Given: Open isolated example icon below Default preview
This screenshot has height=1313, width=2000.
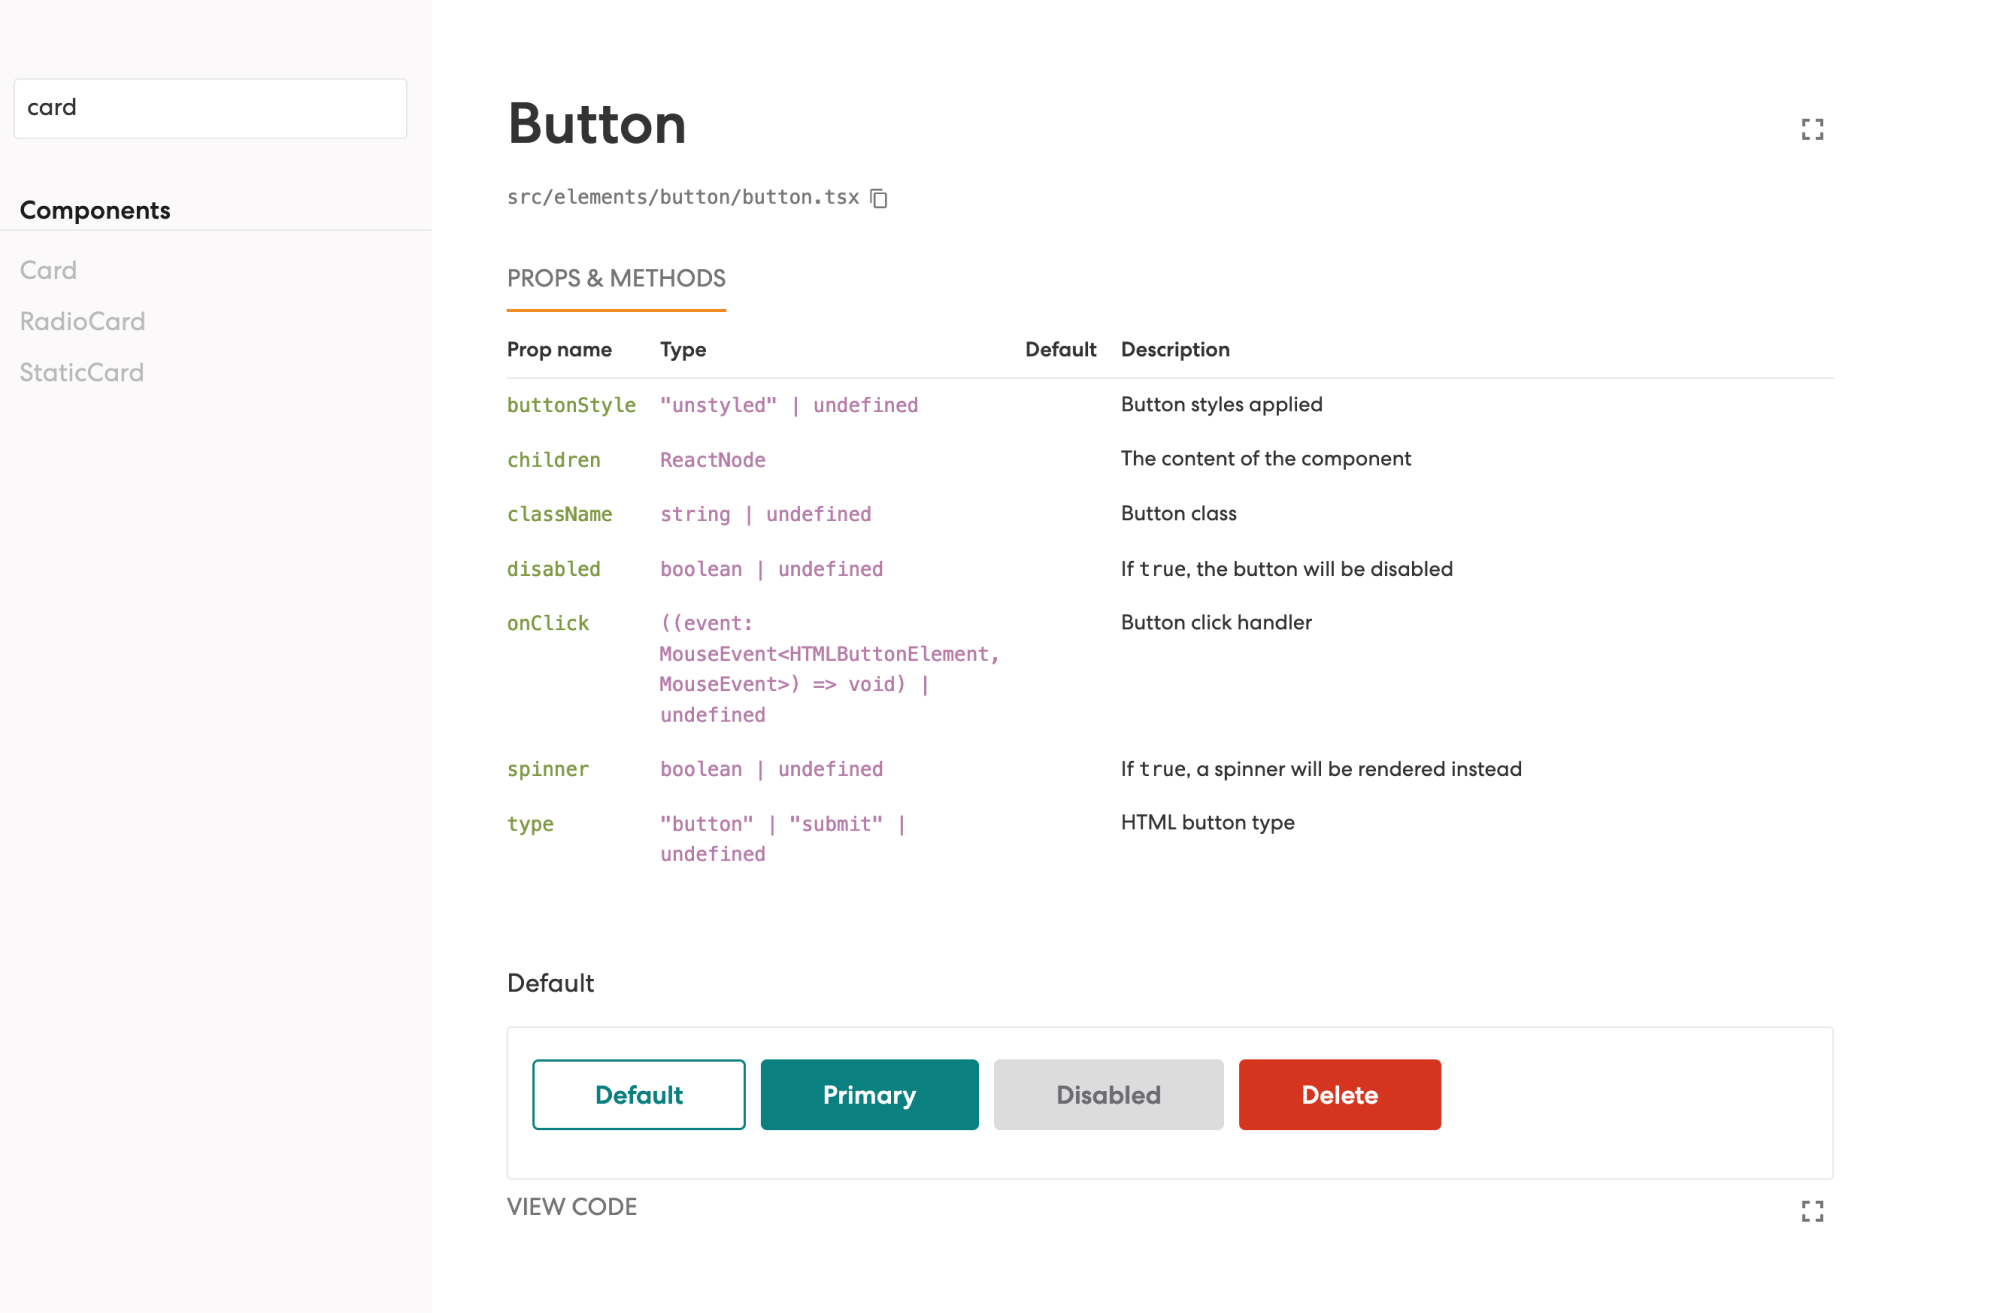Looking at the screenshot, I should coord(1812,1211).
